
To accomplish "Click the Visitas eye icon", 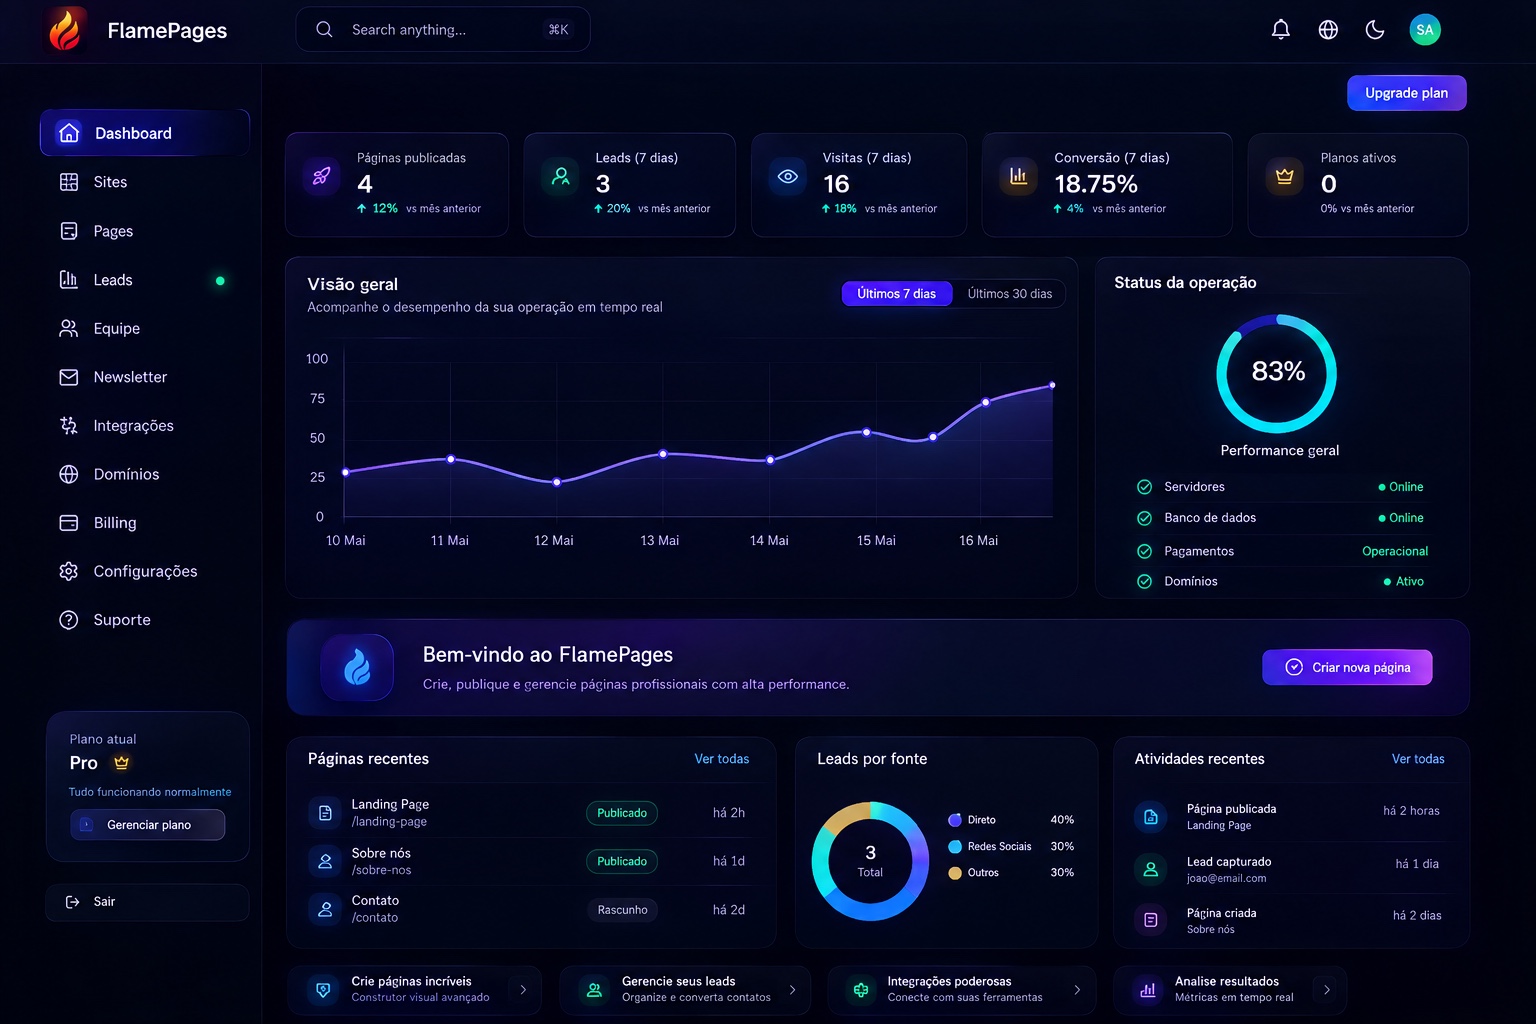I will tap(788, 177).
